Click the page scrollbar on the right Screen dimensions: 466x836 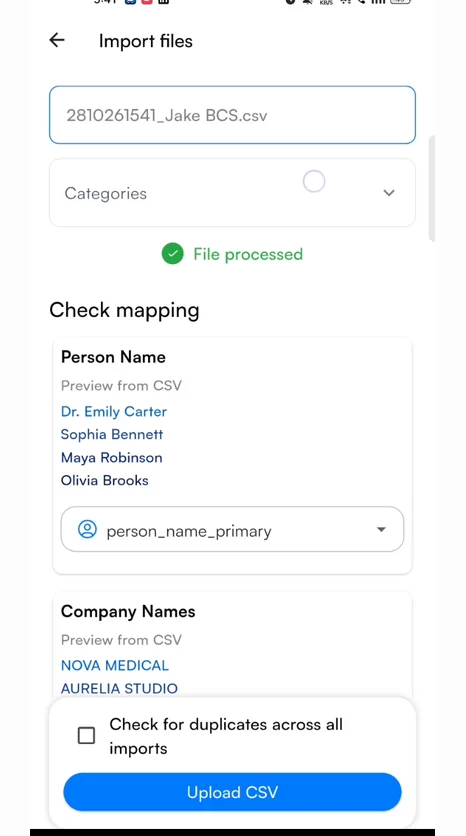(431, 188)
